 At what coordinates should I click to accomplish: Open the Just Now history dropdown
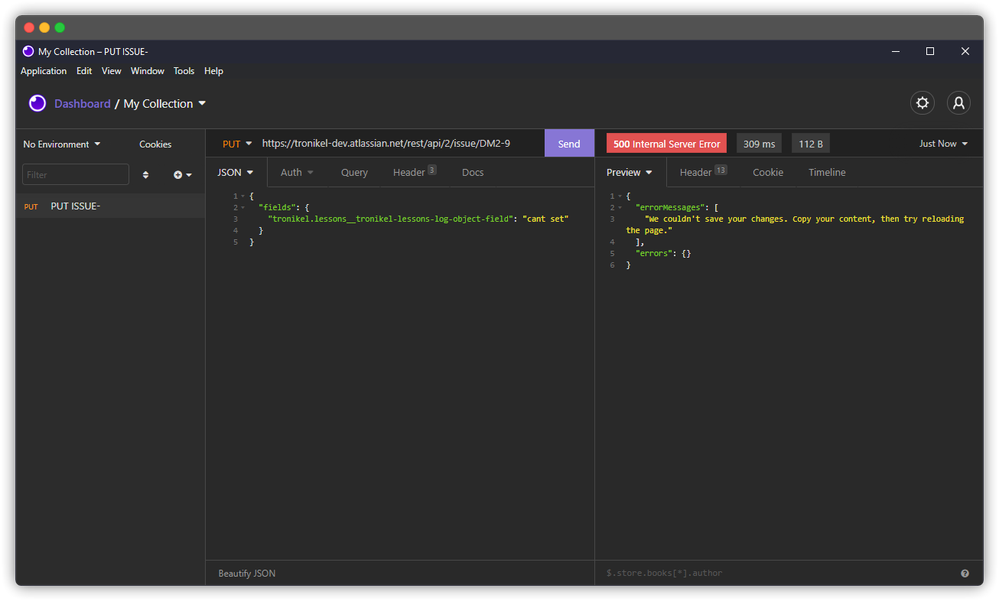click(943, 144)
